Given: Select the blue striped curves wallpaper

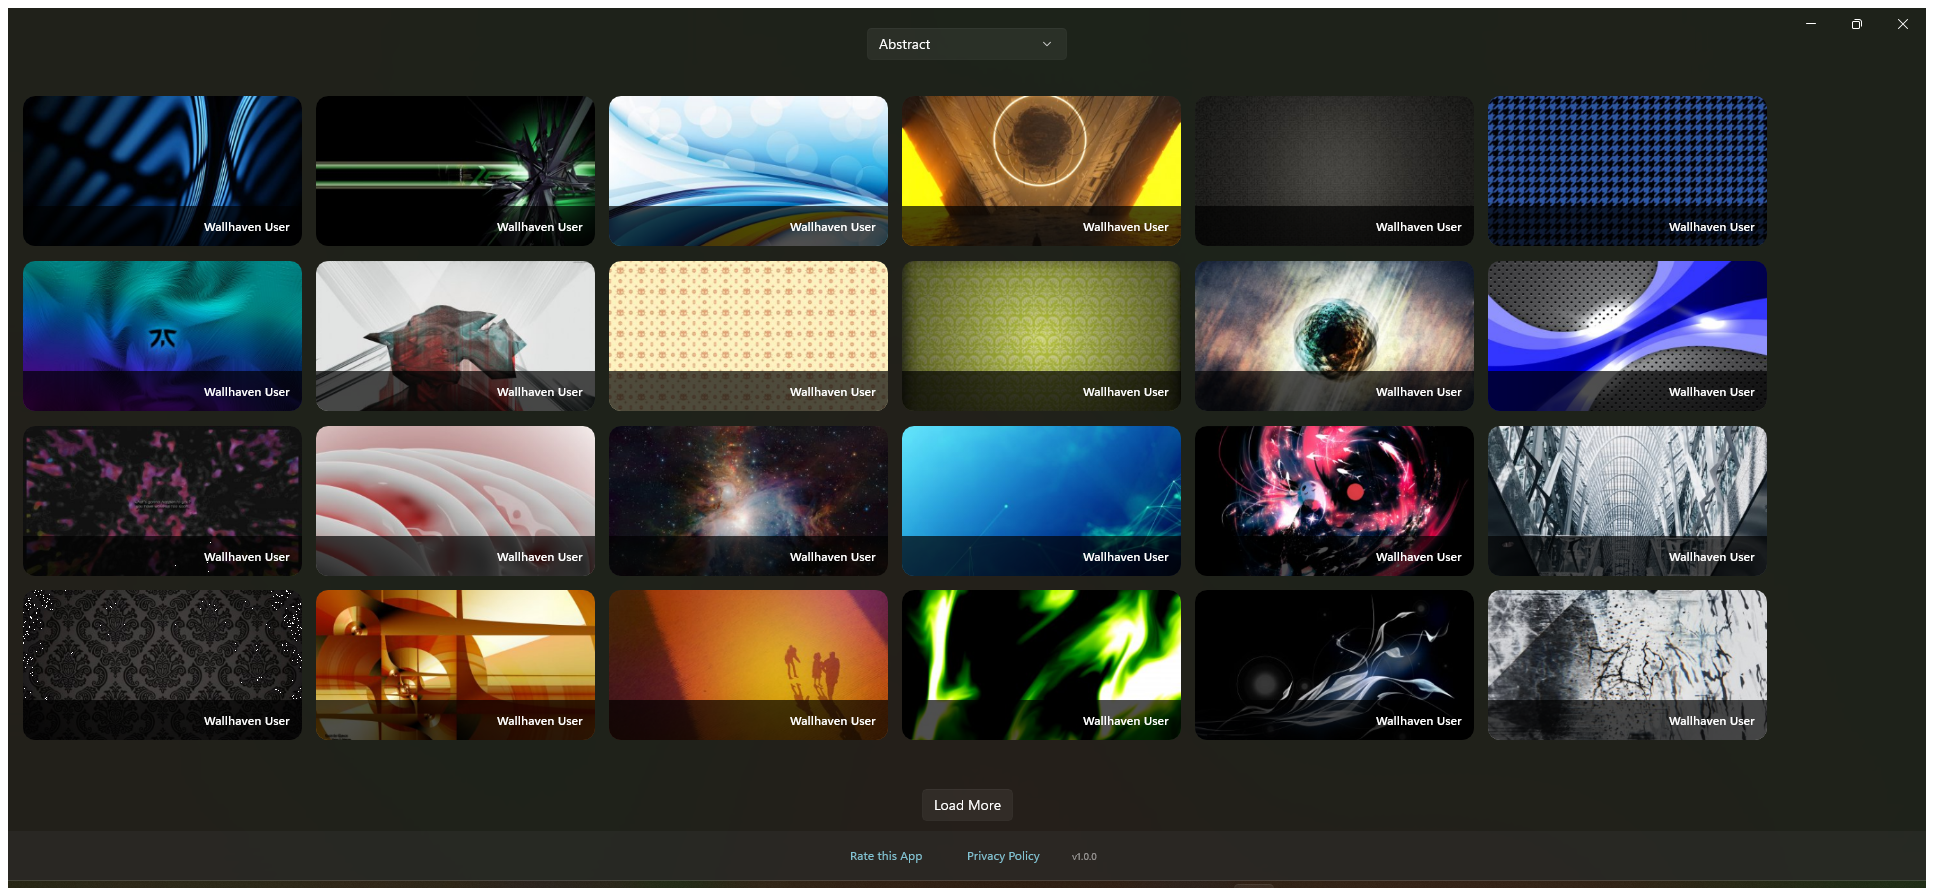Looking at the screenshot, I should click(162, 171).
